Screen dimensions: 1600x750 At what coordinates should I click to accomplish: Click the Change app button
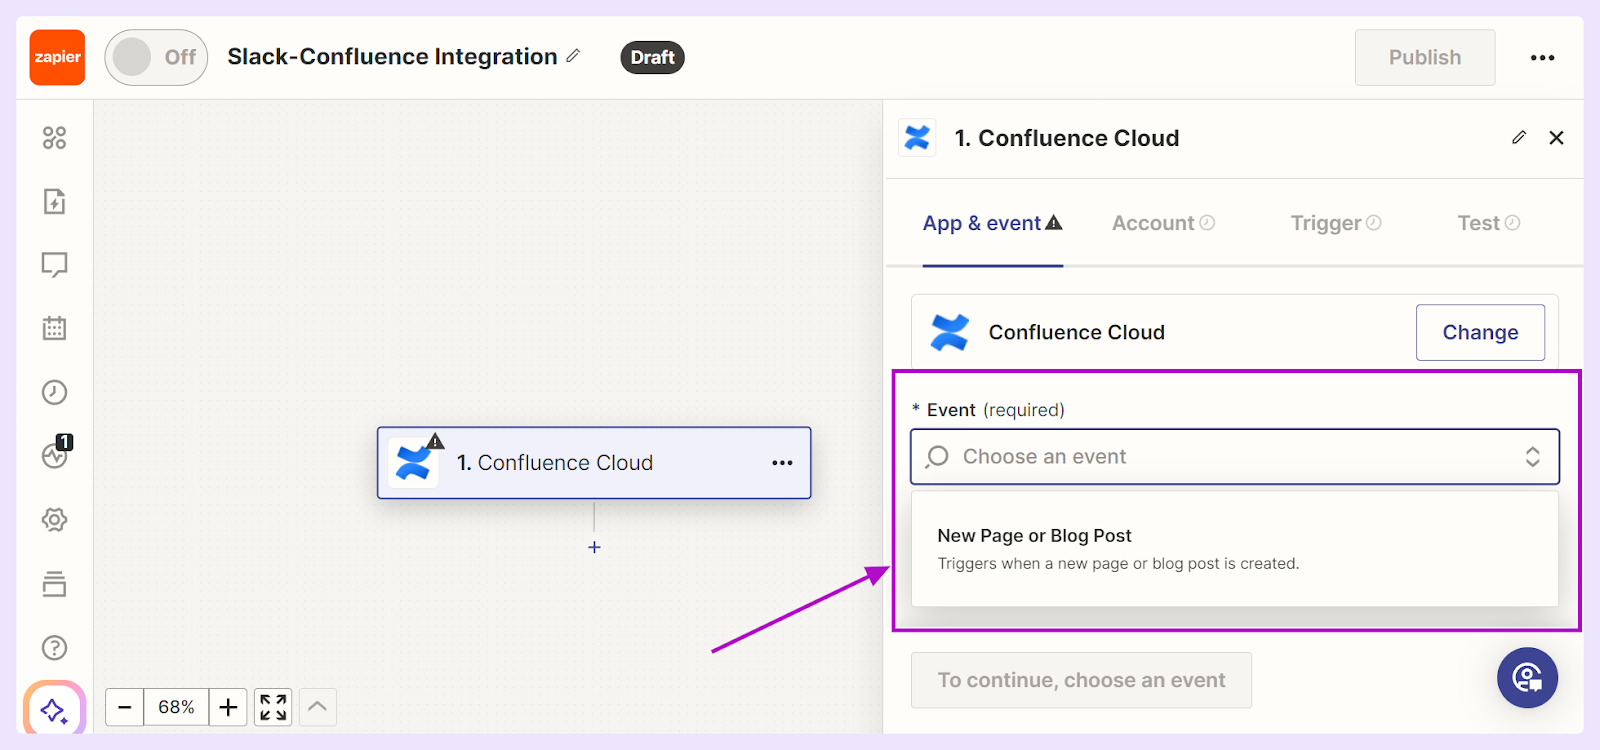pos(1480,332)
